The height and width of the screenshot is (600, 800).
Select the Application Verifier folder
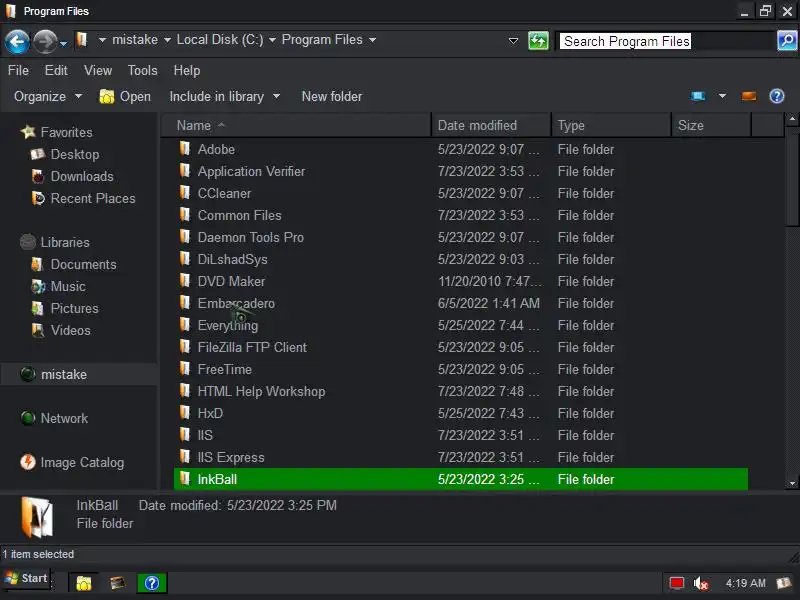coord(251,171)
